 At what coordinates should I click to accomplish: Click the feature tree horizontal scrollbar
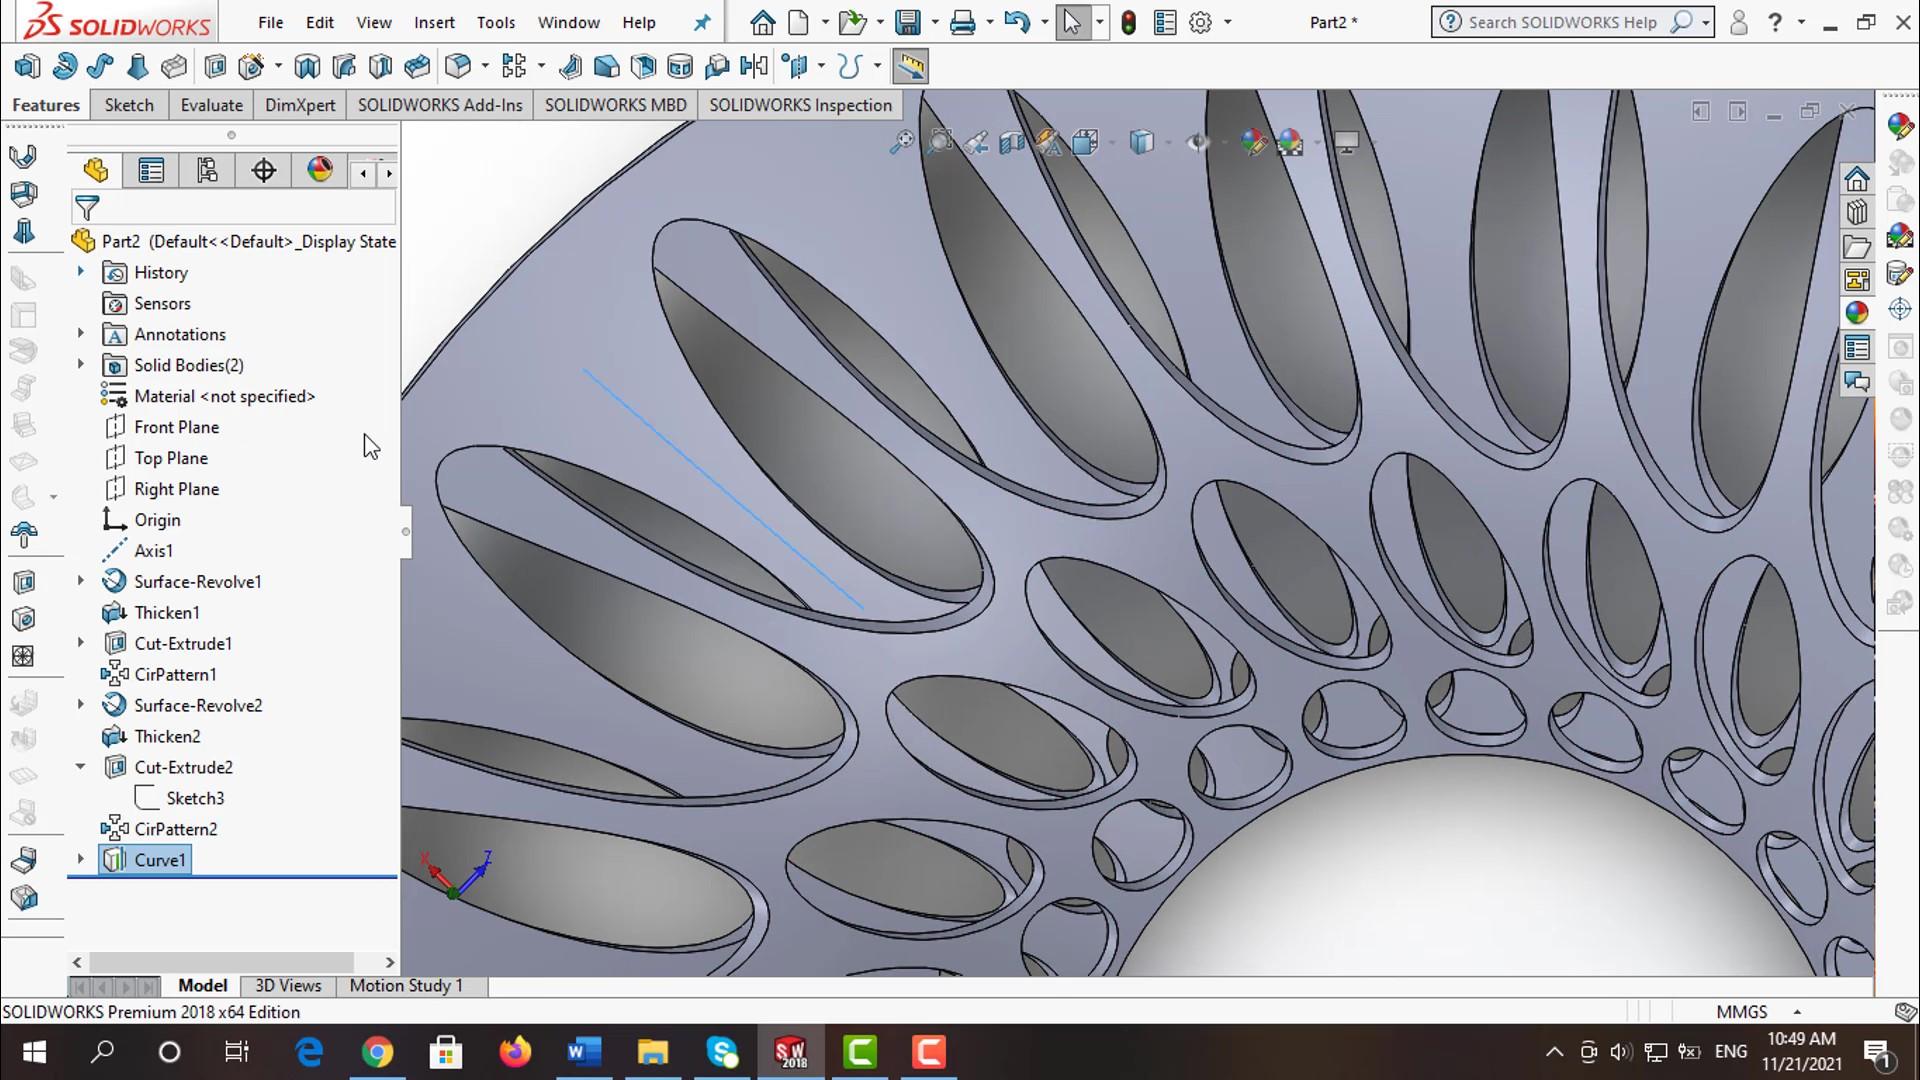pos(221,962)
